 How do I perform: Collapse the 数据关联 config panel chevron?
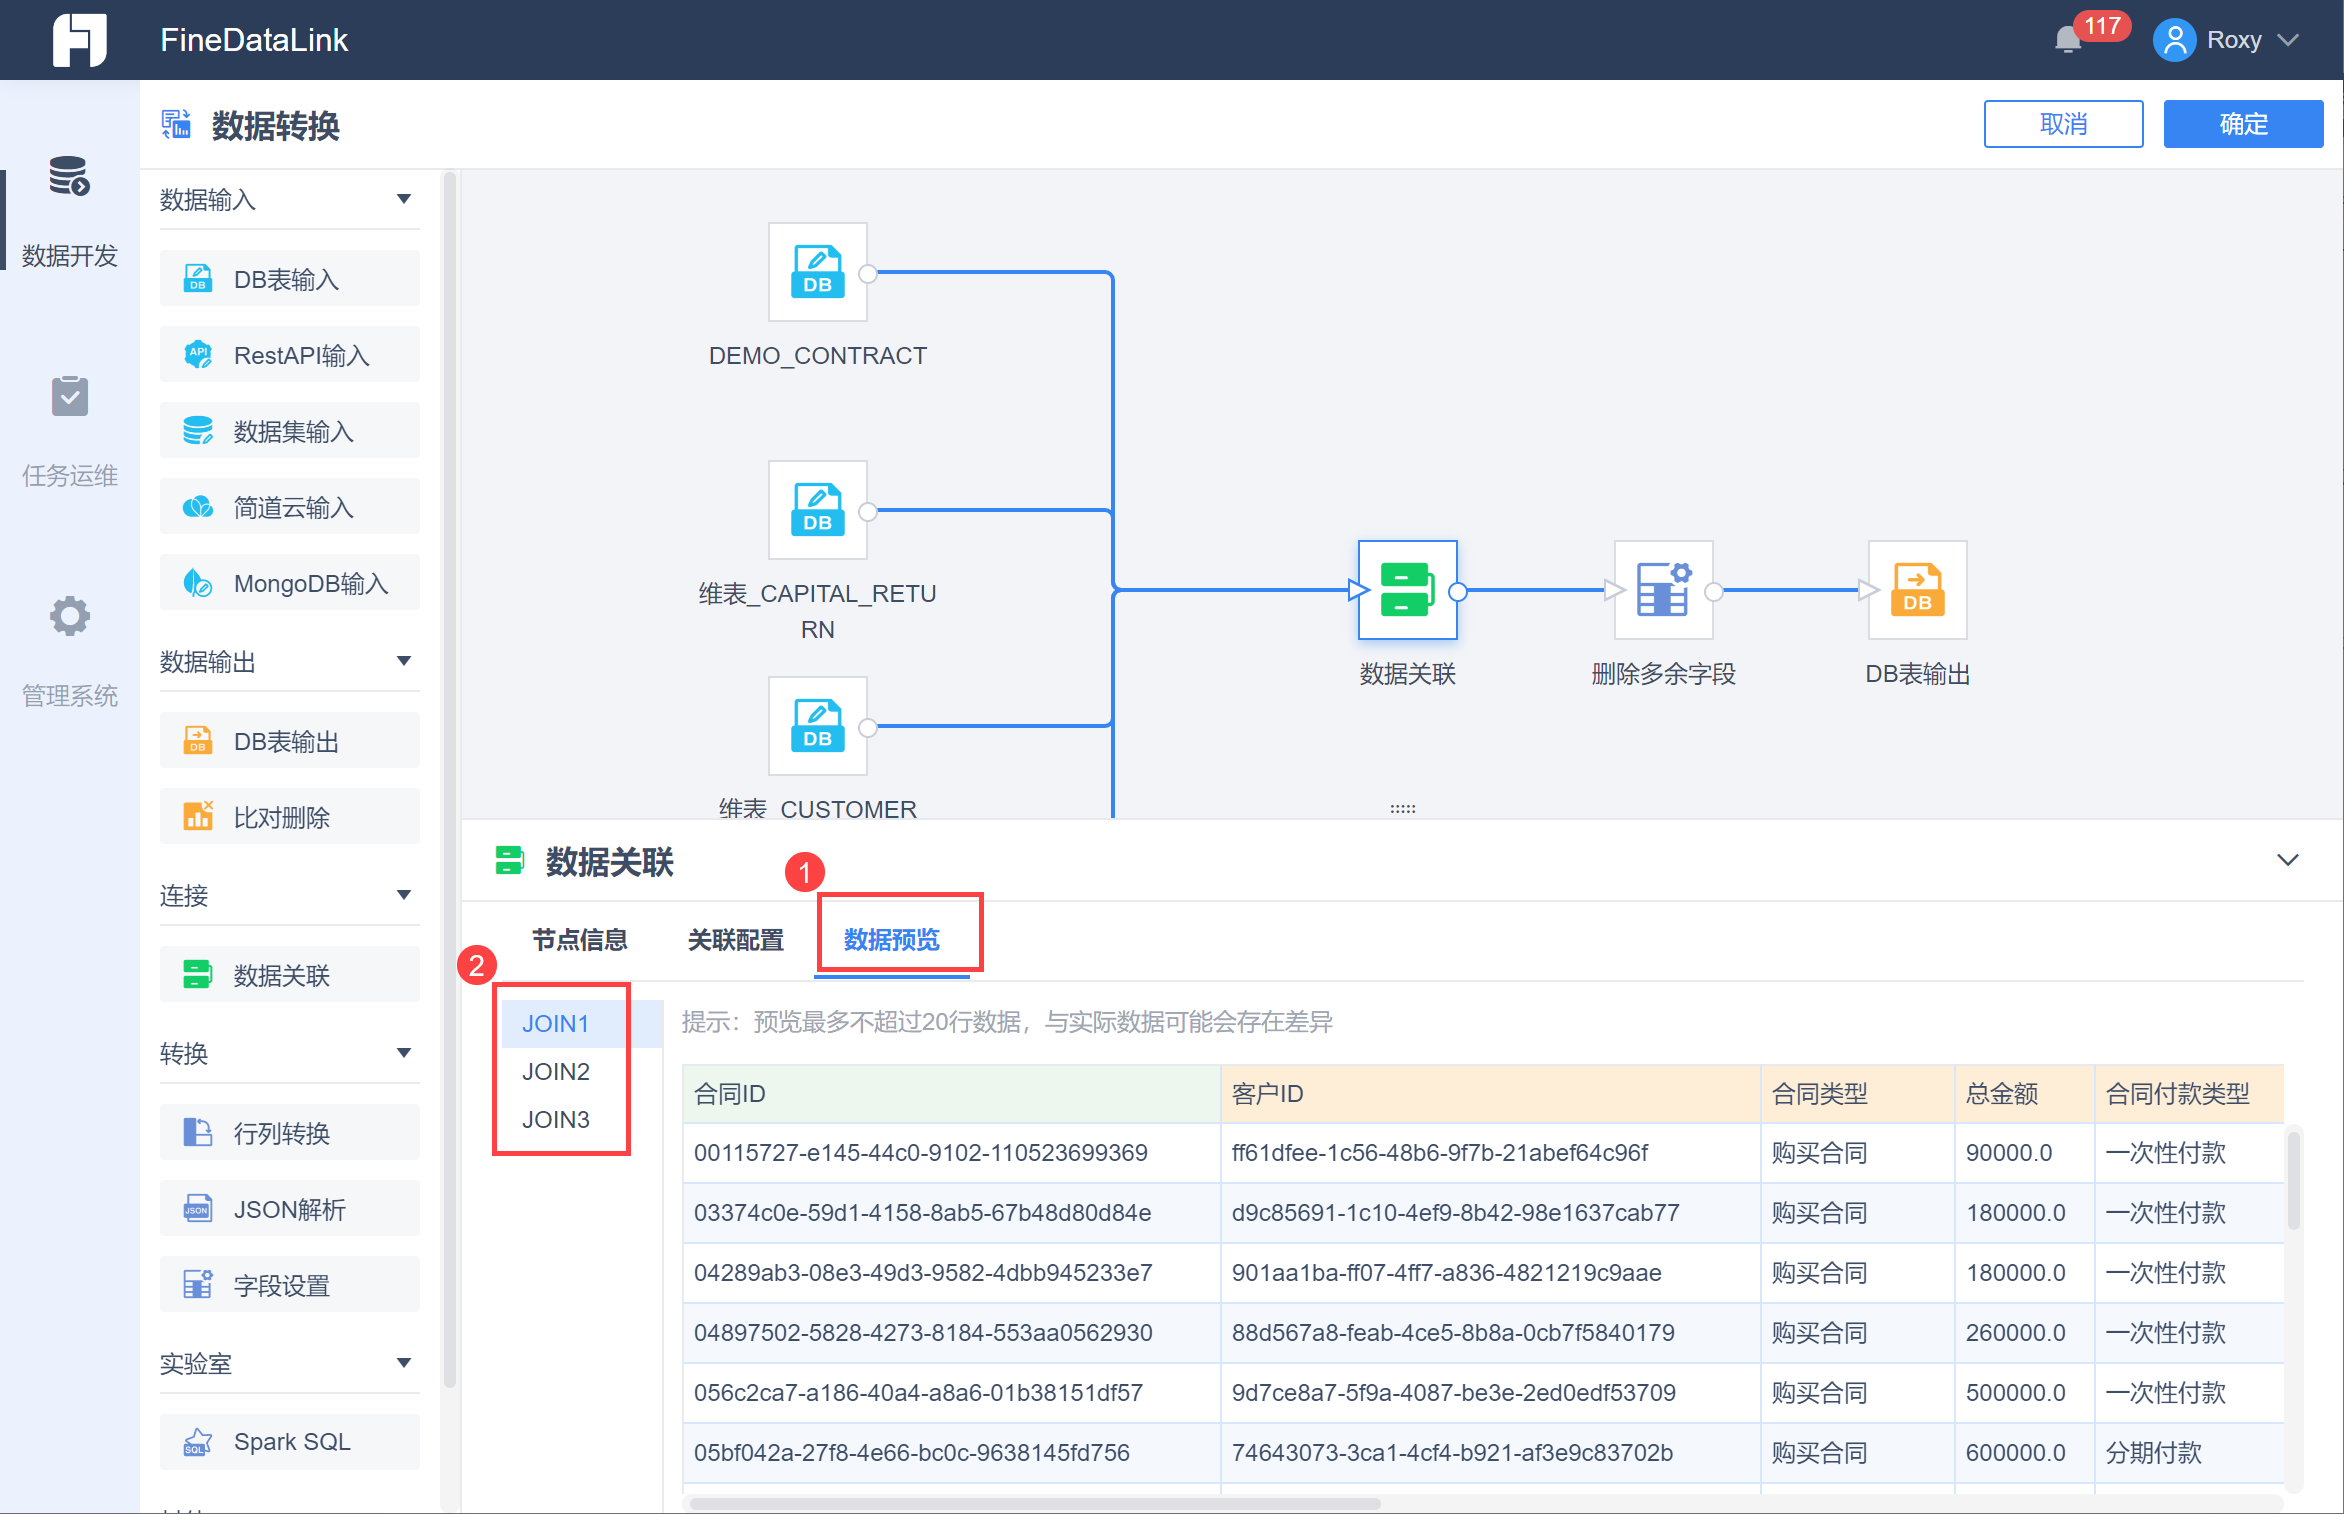coord(2287,860)
